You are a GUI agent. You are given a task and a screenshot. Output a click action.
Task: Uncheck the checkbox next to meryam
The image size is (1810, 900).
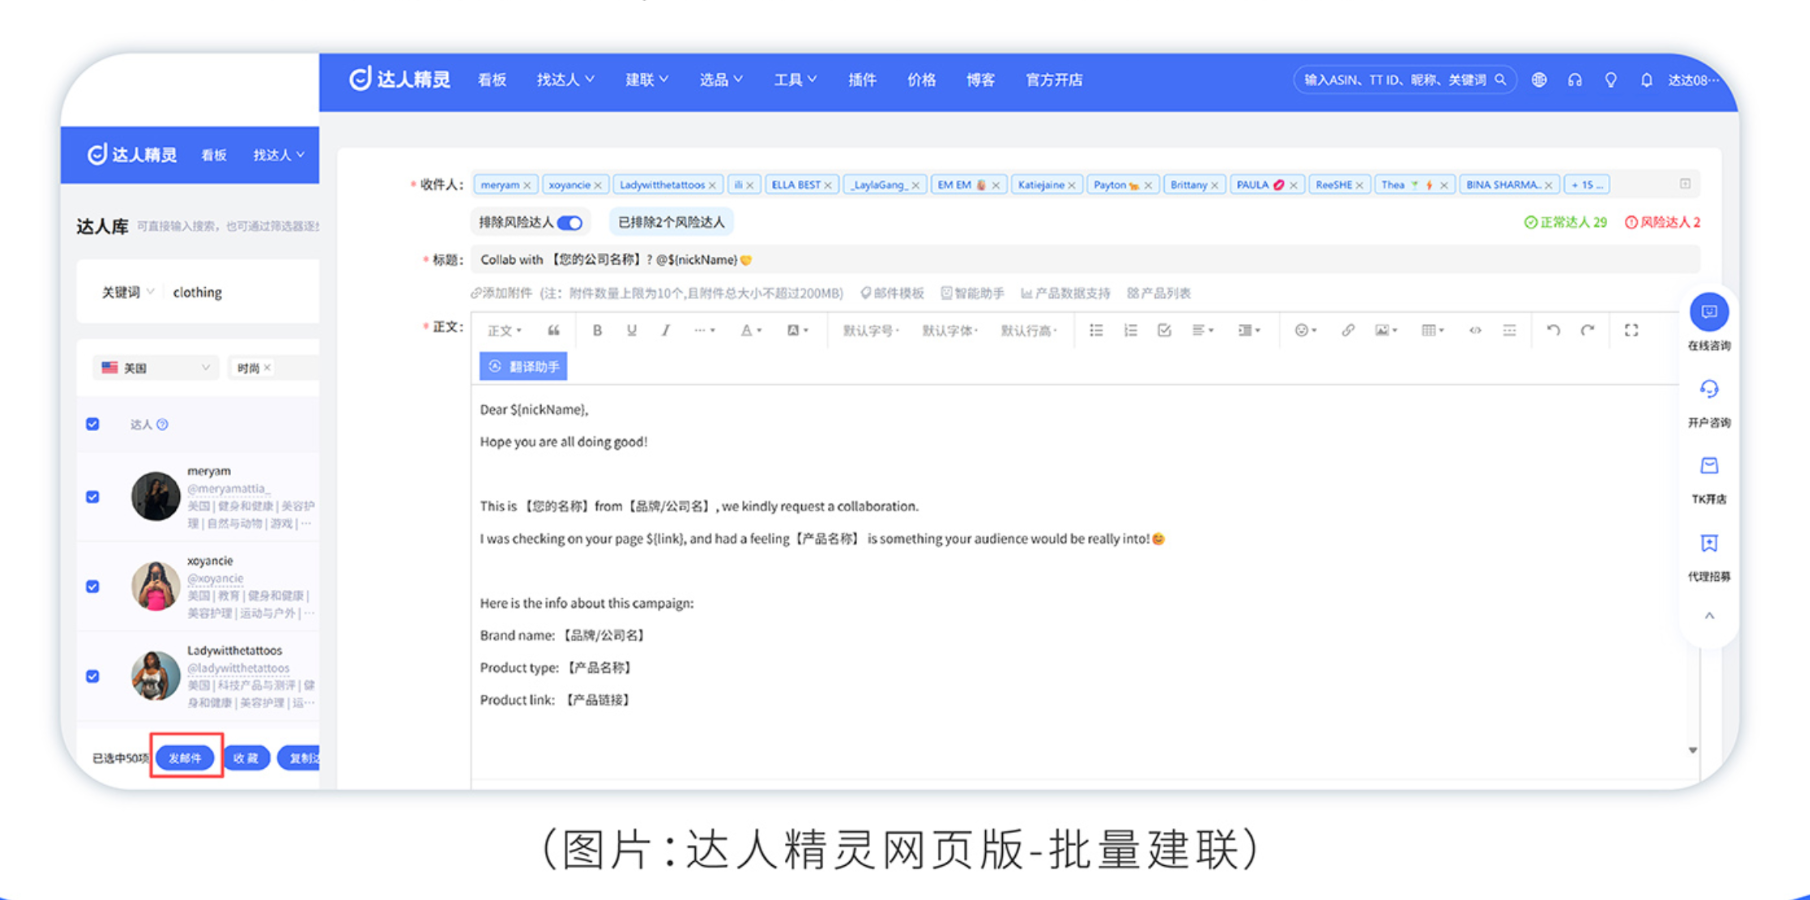(x=93, y=497)
